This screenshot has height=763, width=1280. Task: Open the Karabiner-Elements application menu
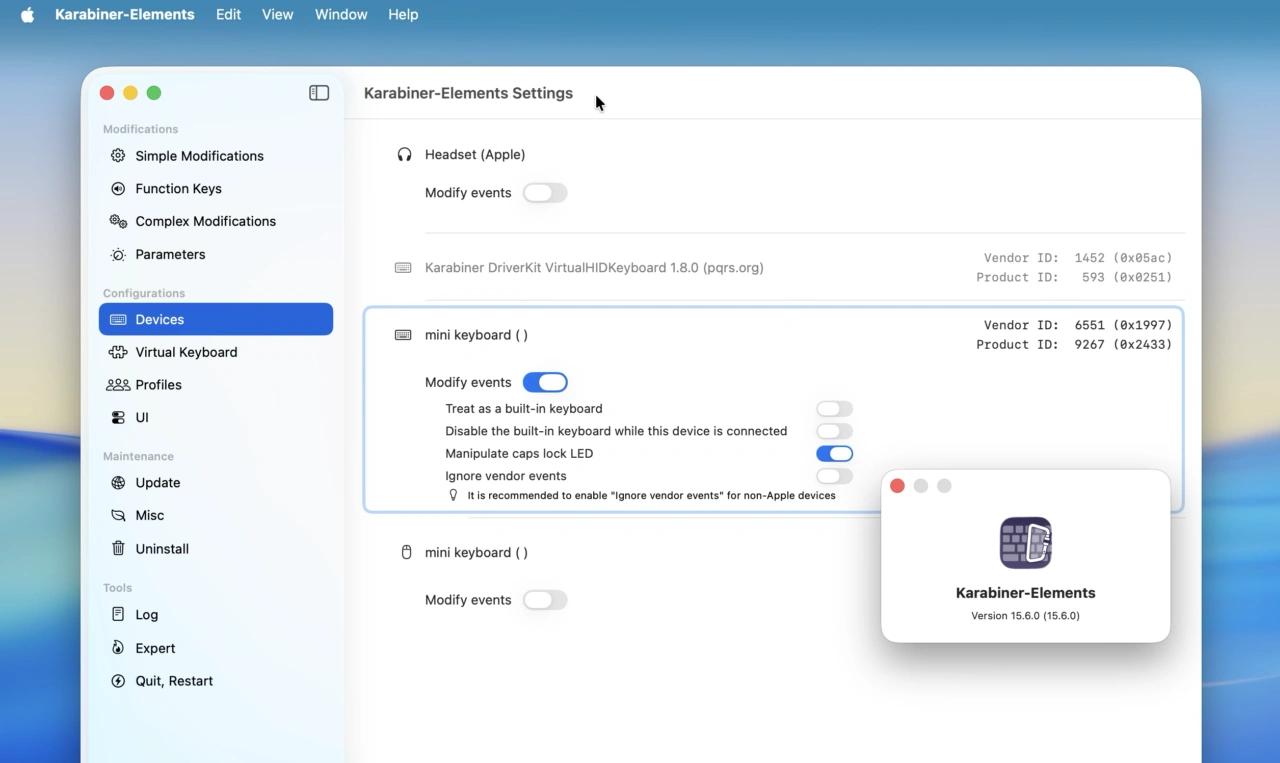(124, 14)
